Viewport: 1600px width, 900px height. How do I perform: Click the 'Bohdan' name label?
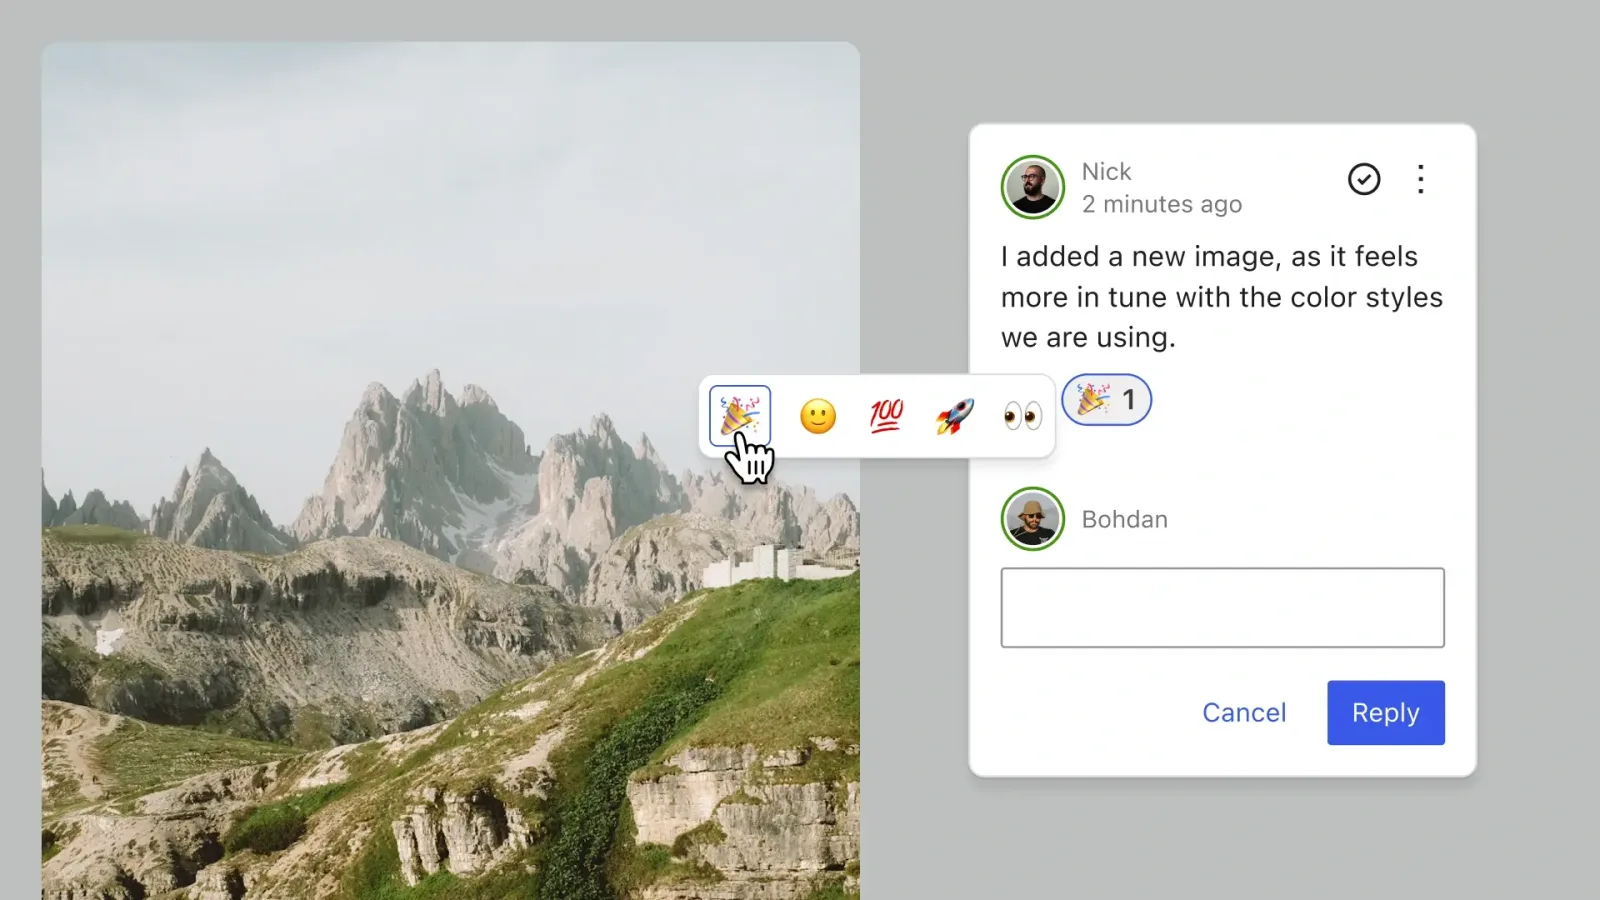coord(1125,519)
